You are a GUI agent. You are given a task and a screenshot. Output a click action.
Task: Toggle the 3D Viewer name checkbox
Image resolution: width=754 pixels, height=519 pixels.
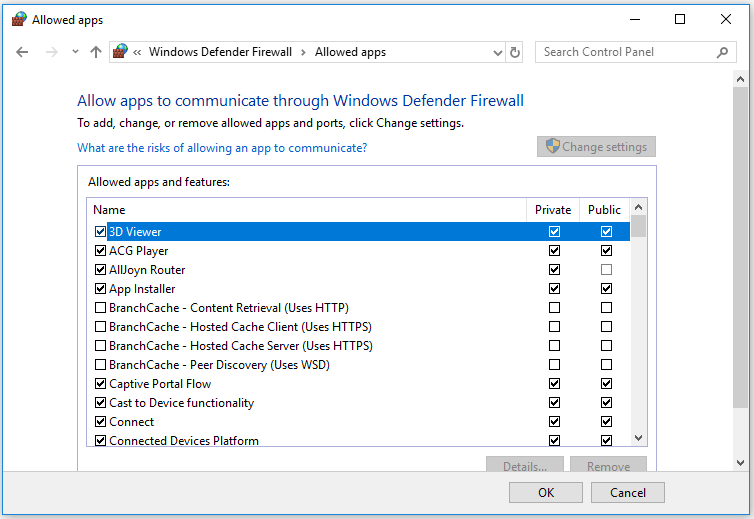(100, 231)
